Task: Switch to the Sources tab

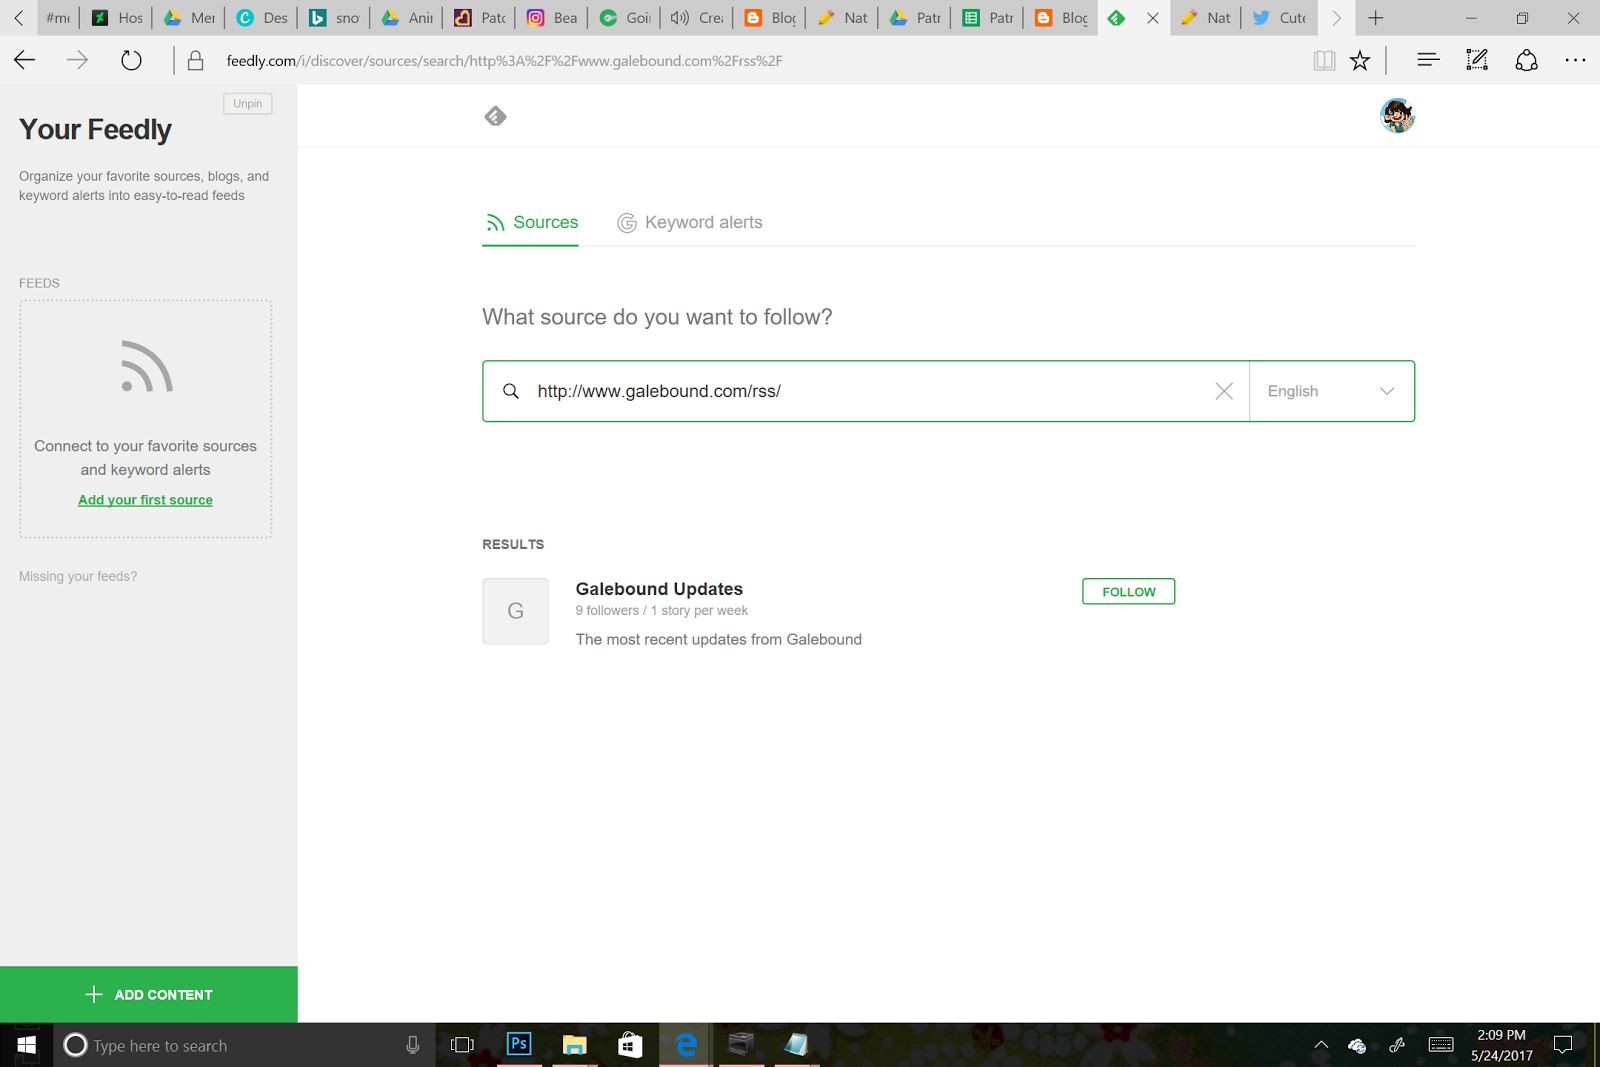Action: [531, 222]
